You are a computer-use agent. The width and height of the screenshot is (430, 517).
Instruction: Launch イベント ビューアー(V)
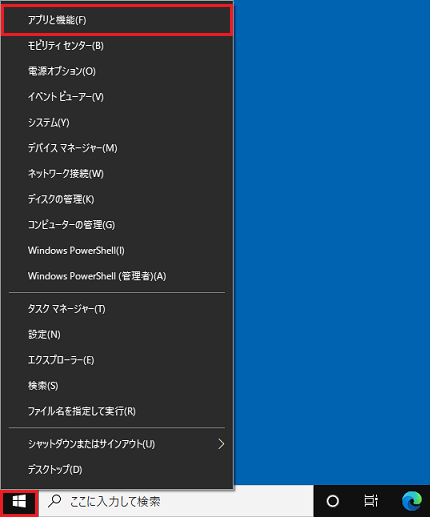tap(117, 97)
